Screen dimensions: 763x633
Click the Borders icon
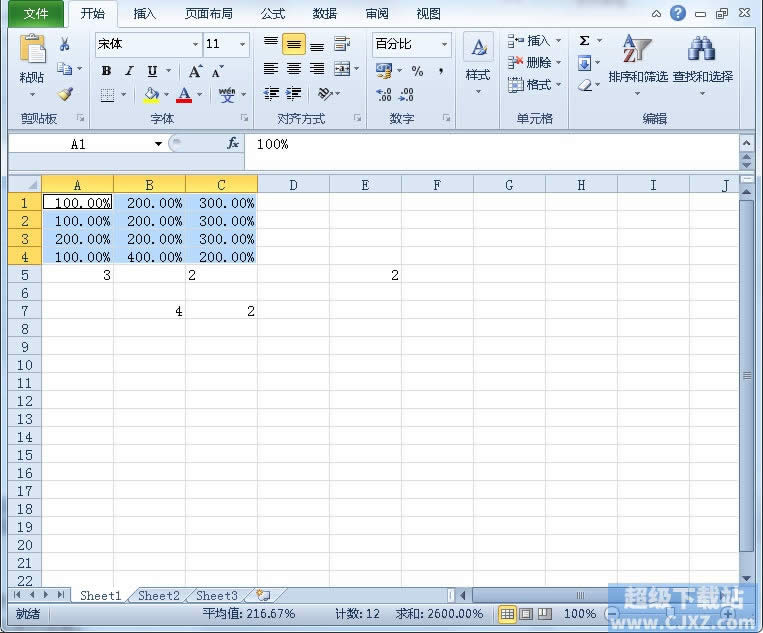107,95
